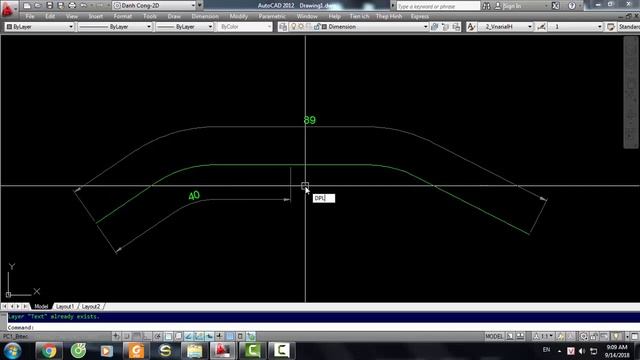Click the Text Style icon

tap(471, 27)
